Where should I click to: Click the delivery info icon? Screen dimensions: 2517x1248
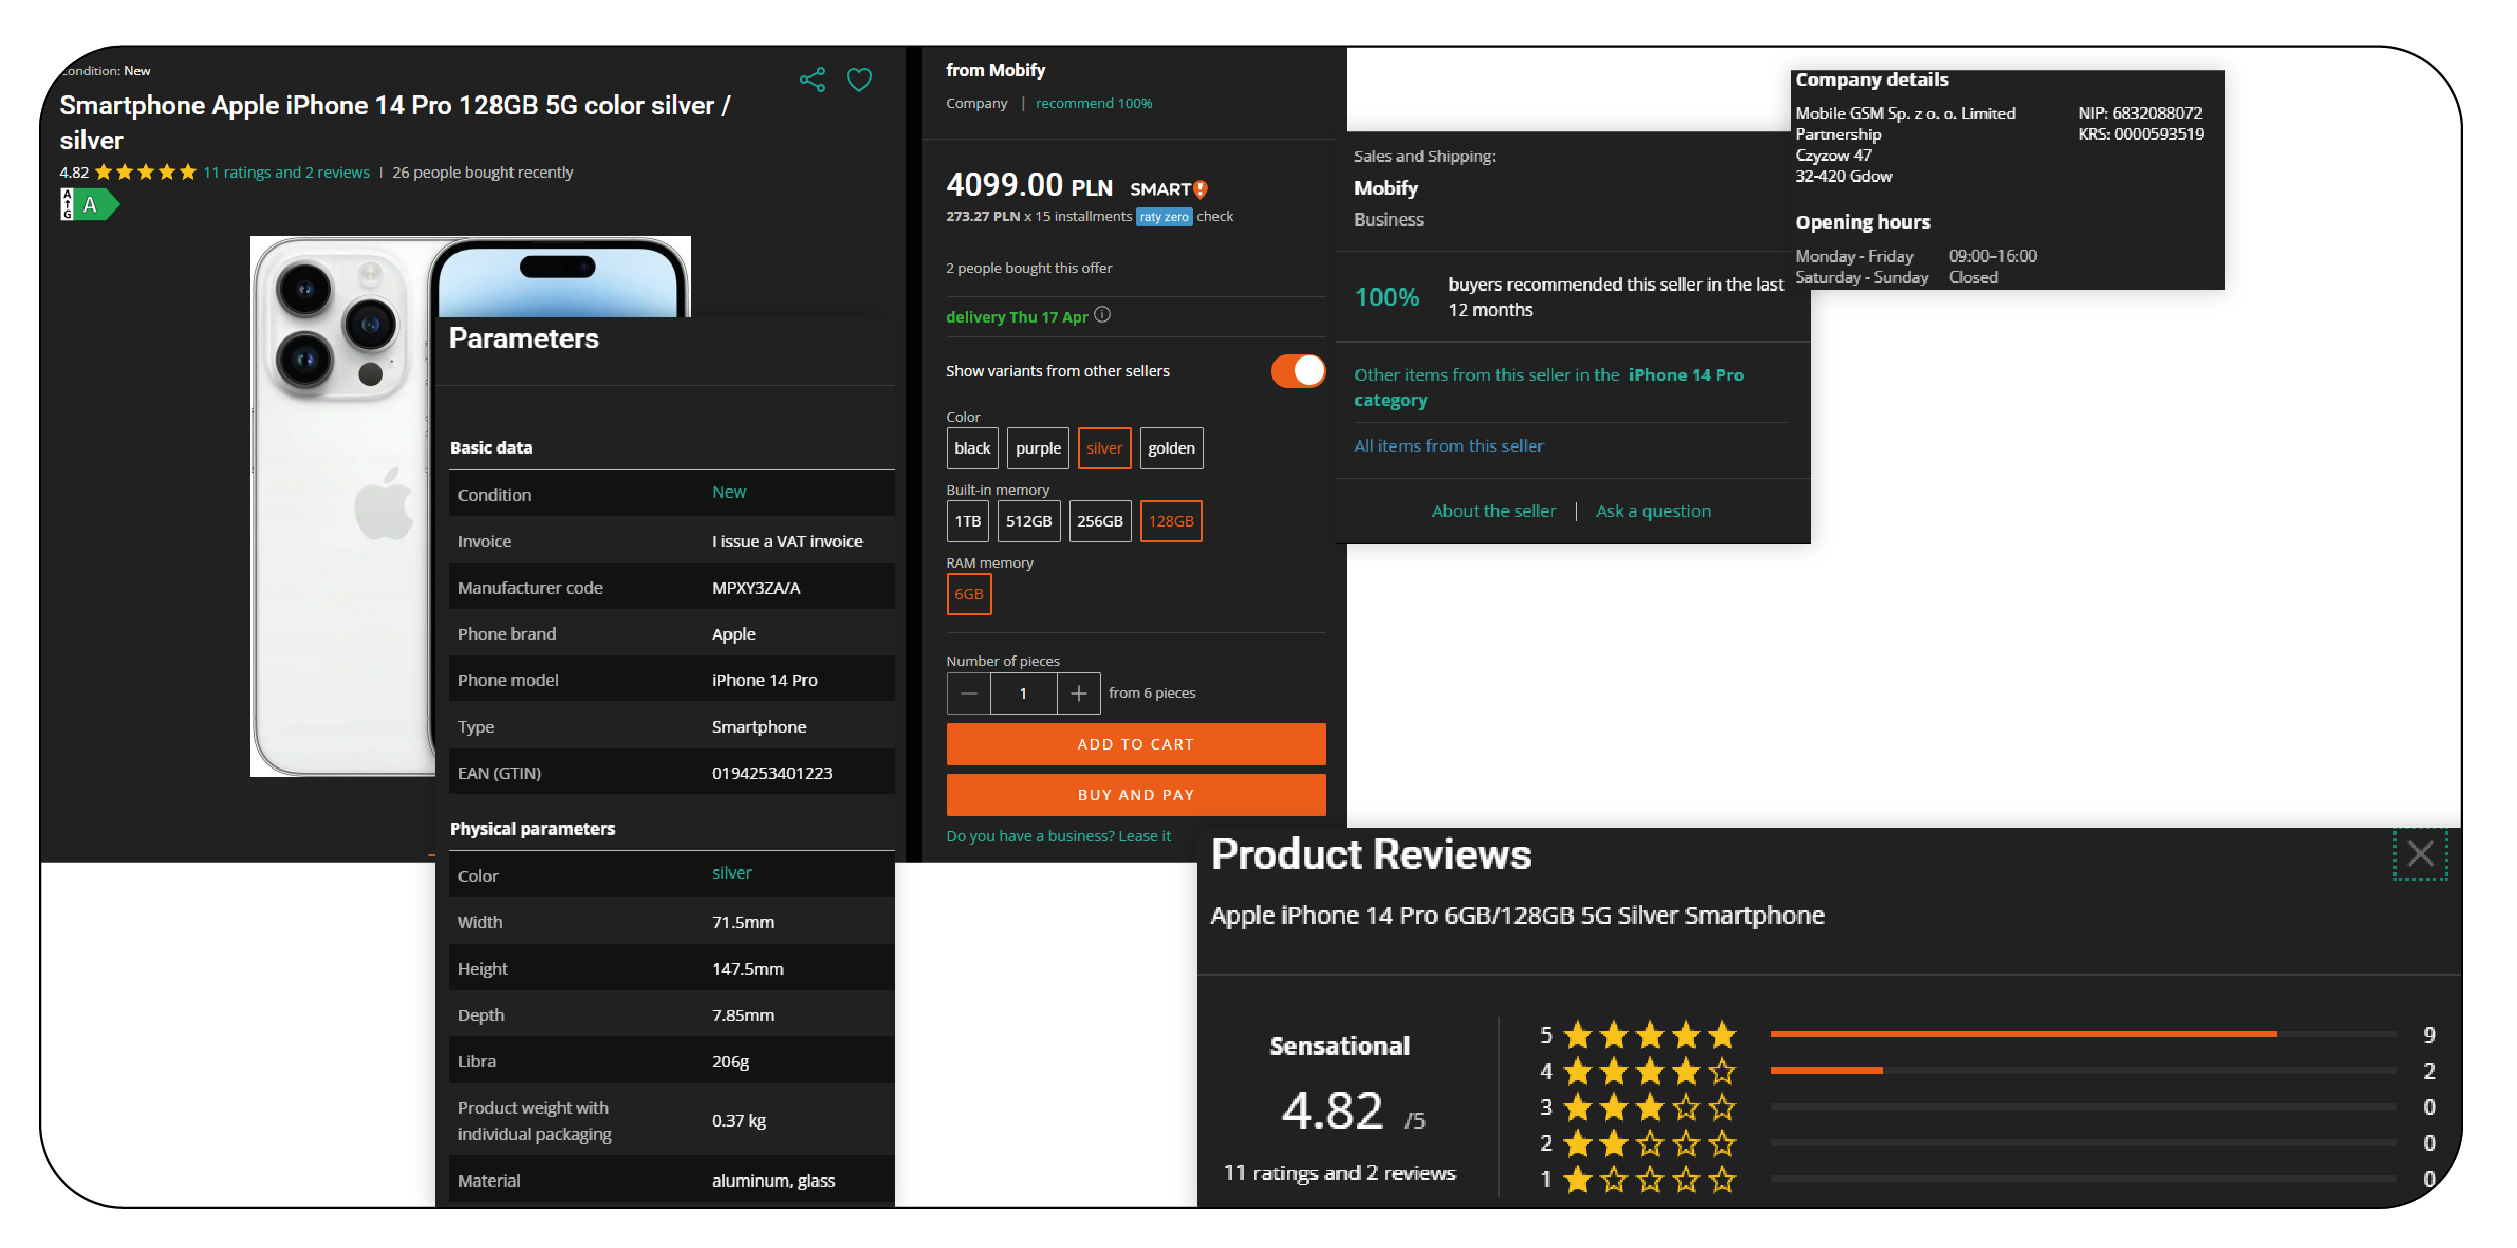(x=1102, y=315)
